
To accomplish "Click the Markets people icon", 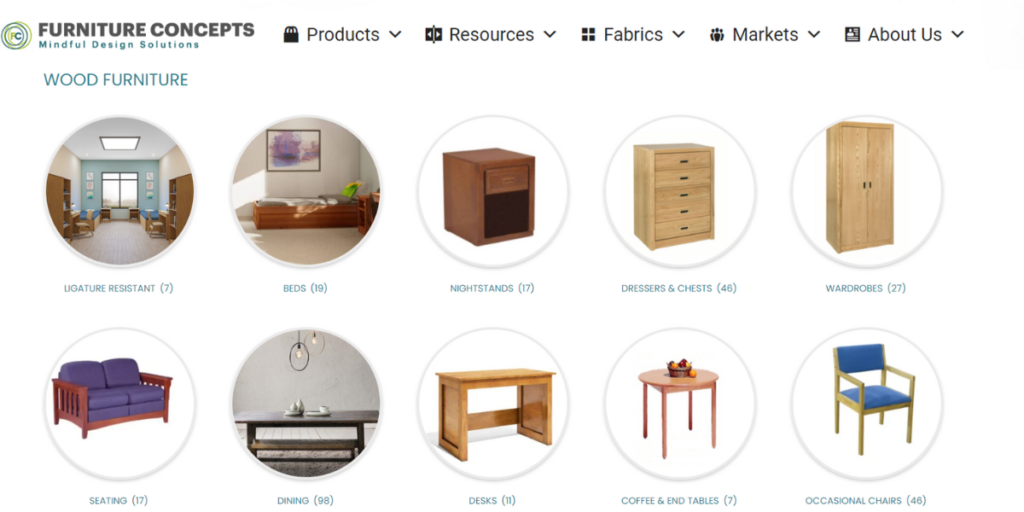I will (x=717, y=35).
